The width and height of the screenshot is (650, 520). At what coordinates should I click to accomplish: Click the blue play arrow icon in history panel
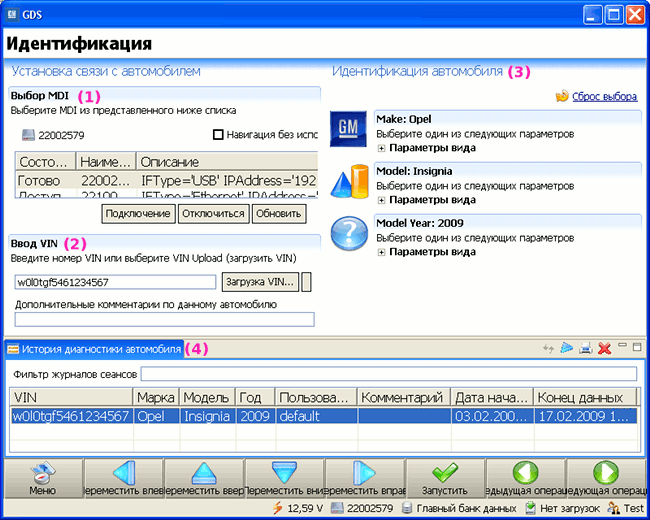coord(567,347)
